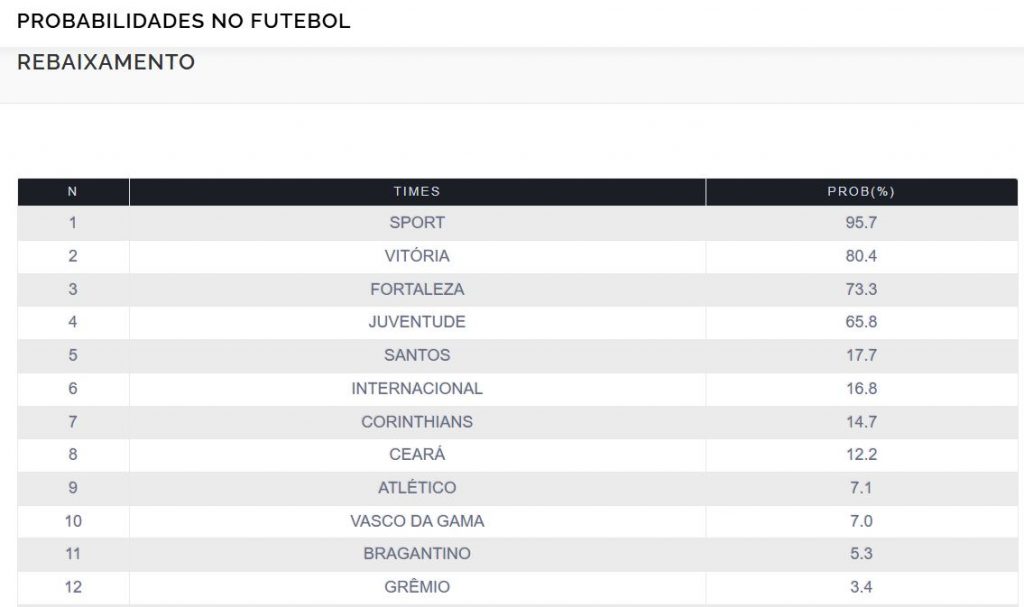This screenshot has height=607, width=1024.
Task: Click on the SANTOS team name
Action: 417,355
